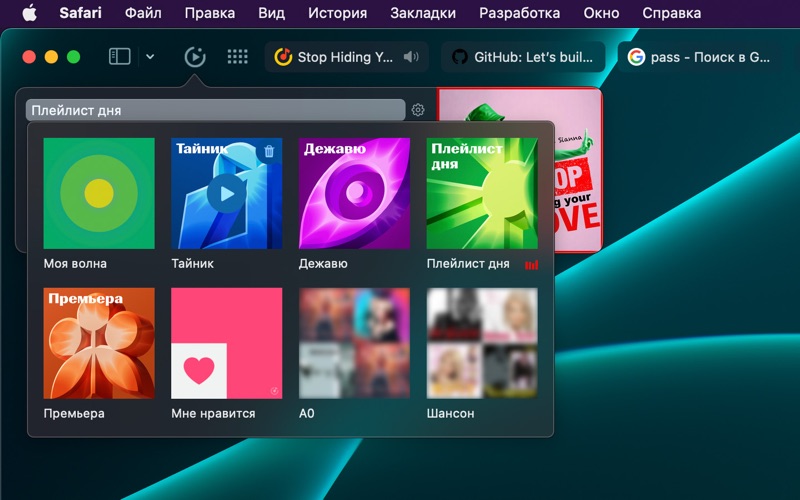The height and width of the screenshot is (500, 800).
Task: Open the Вид menu
Action: click(271, 13)
